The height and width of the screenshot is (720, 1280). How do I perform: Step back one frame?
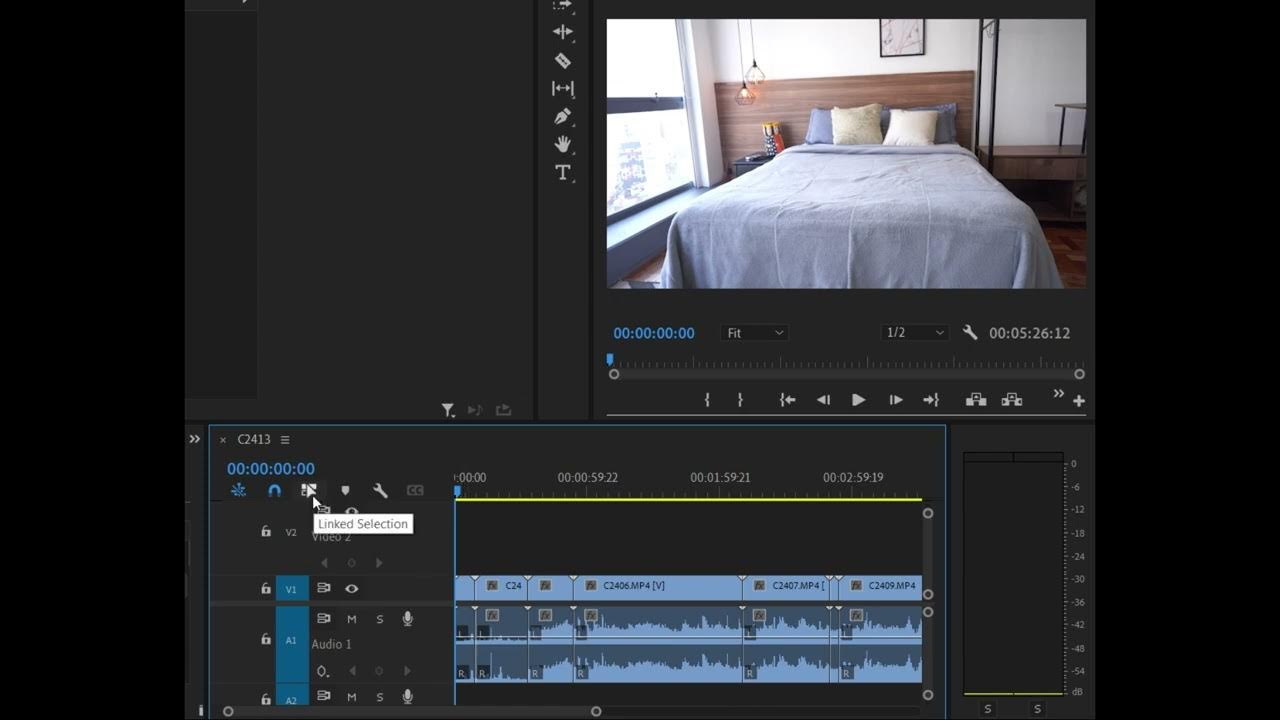coord(823,400)
